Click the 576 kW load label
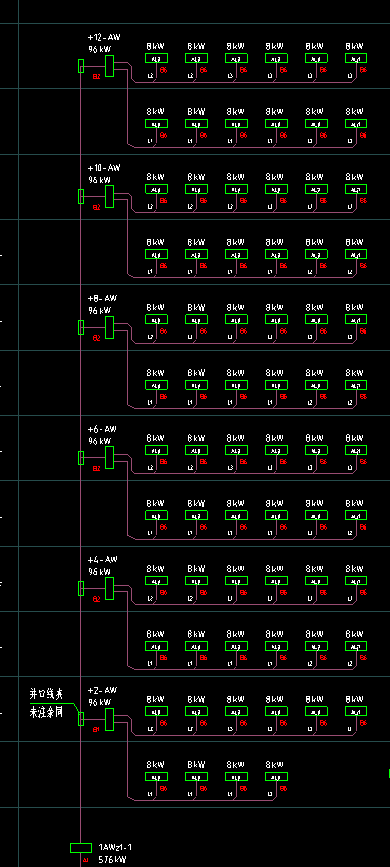 point(112,860)
